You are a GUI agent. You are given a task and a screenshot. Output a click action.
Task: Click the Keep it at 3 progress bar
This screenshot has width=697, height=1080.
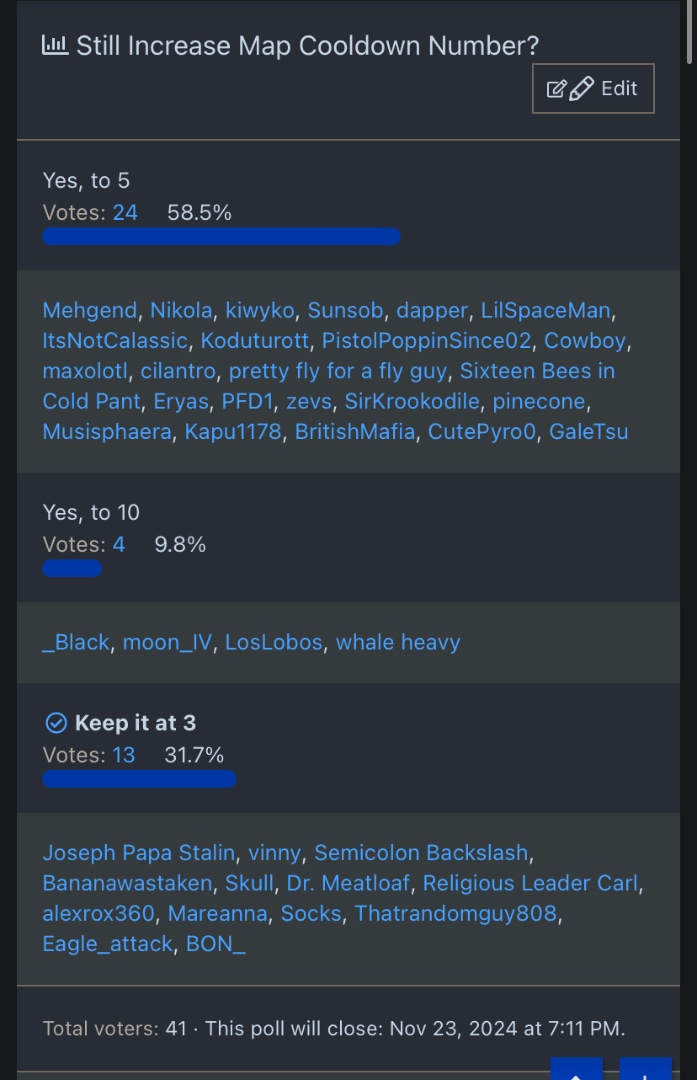[139, 779]
